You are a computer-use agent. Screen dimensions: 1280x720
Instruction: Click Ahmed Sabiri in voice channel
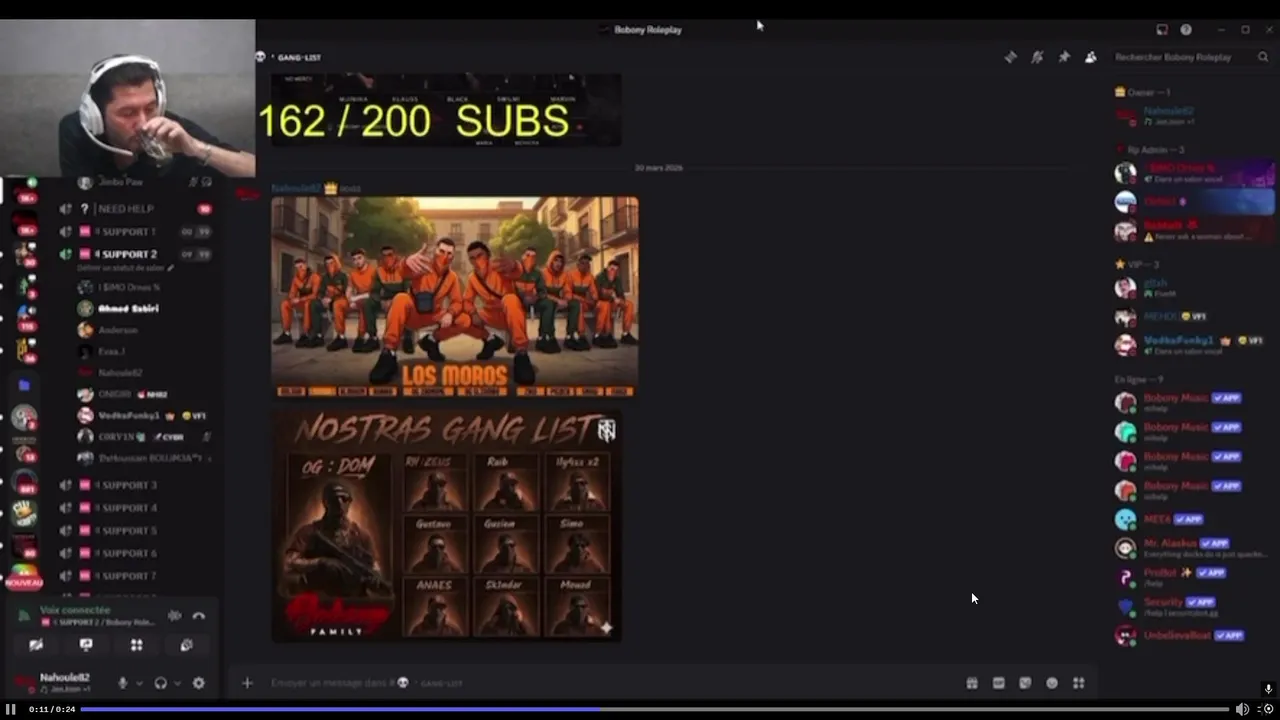pos(128,308)
